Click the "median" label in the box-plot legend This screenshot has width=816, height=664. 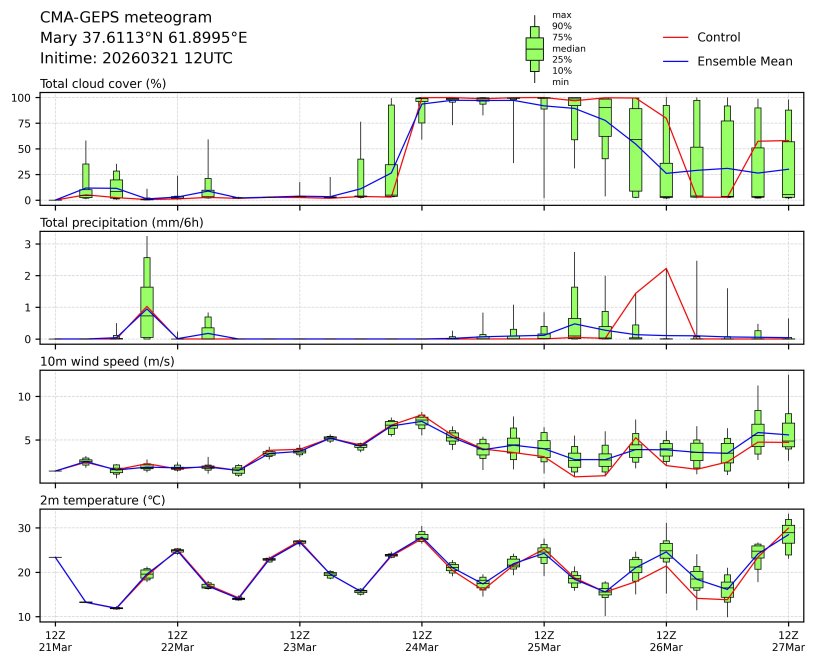point(568,48)
